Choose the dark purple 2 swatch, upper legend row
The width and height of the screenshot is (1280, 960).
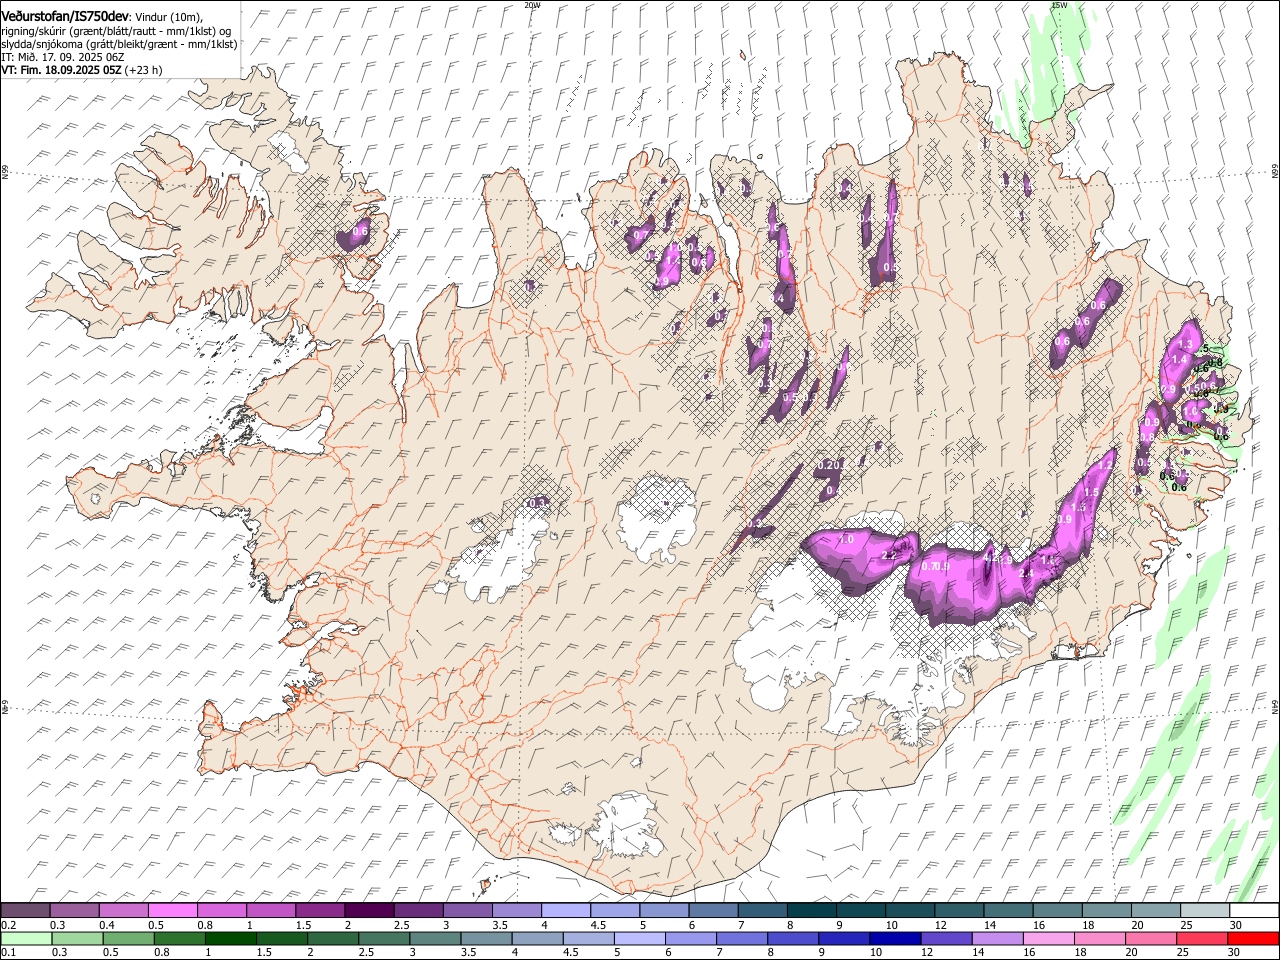point(369,911)
